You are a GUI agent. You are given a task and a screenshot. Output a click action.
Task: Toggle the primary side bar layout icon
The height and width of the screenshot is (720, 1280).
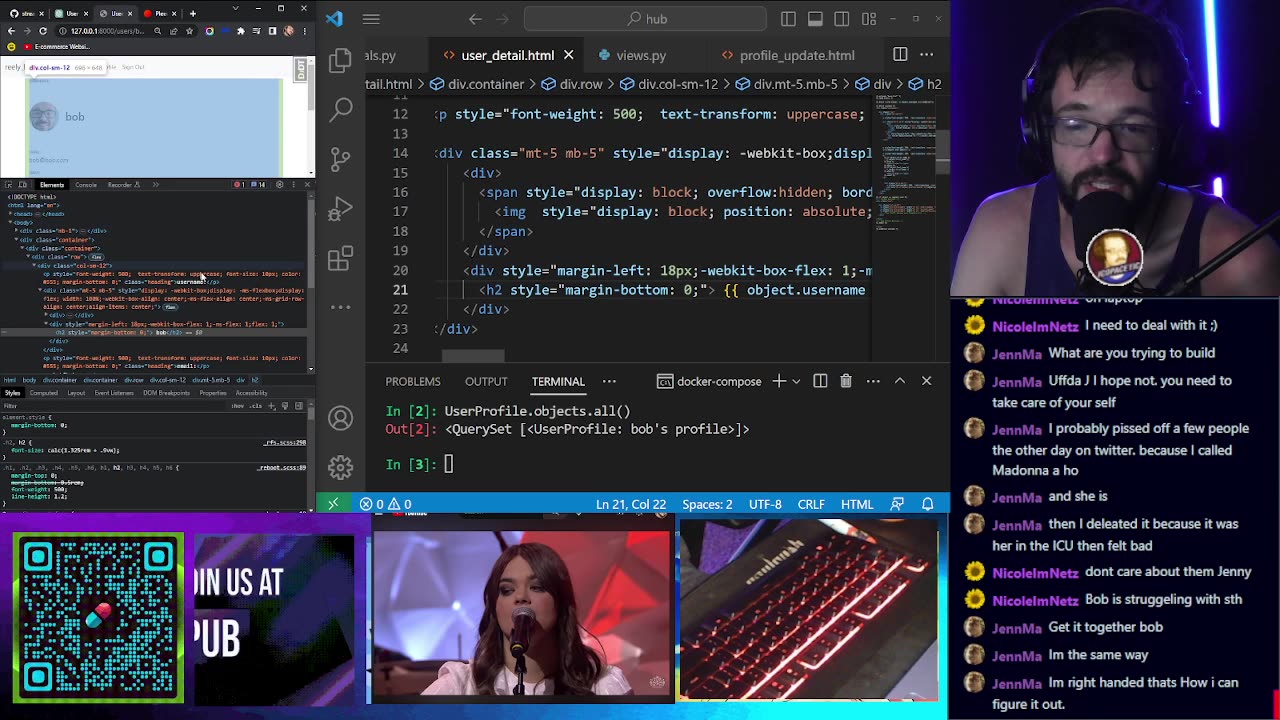(789, 19)
